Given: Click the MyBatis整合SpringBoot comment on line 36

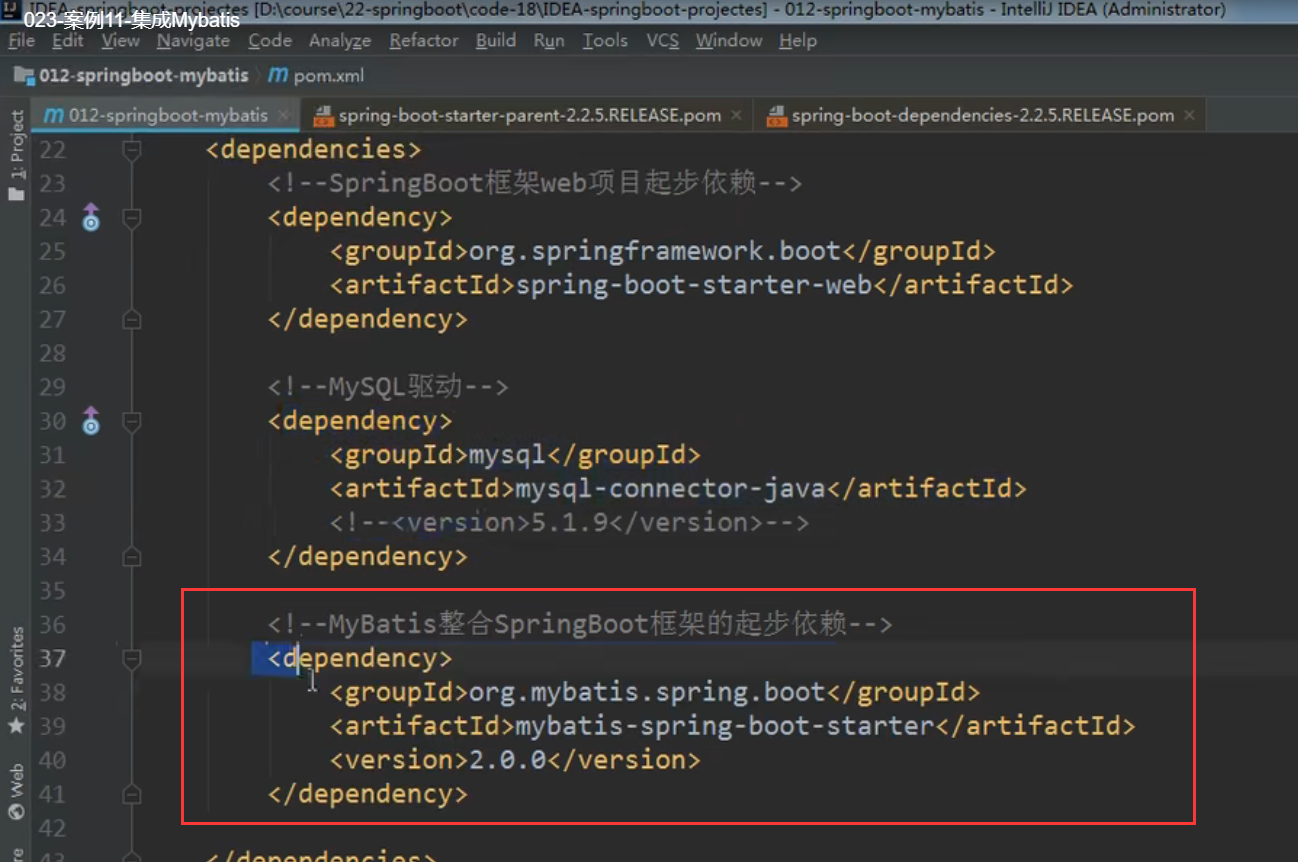Looking at the screenshot, I should point(580,625).
